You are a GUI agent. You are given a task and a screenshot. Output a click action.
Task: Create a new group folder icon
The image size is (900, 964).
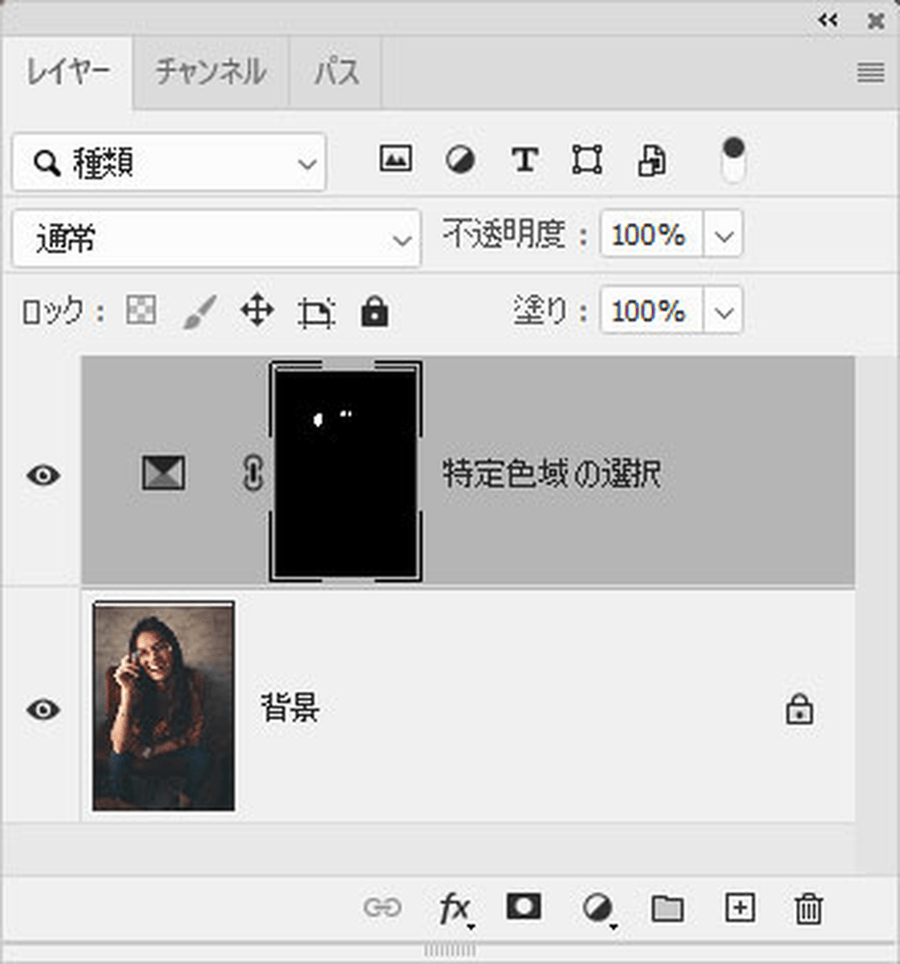668,908
